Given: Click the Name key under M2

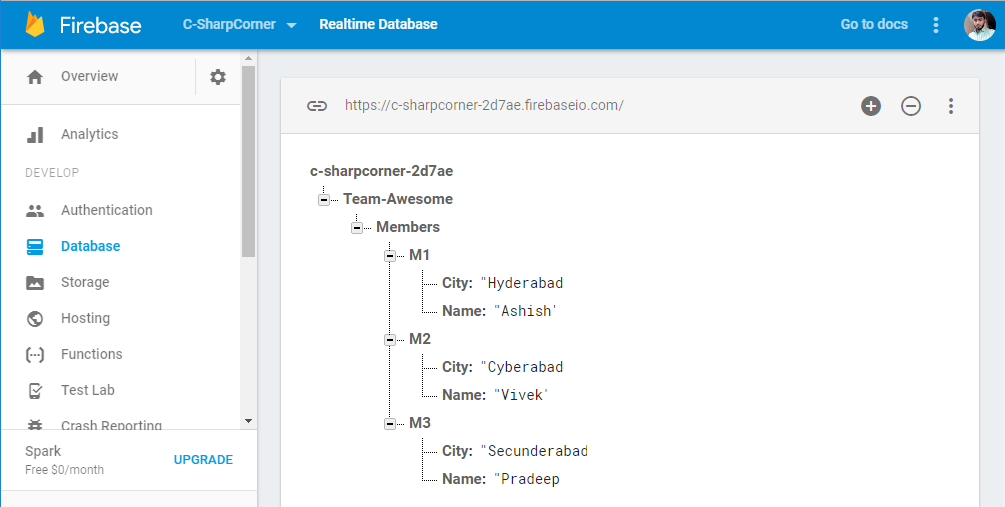Looking at the screenshot, I should tap(463, 395).
